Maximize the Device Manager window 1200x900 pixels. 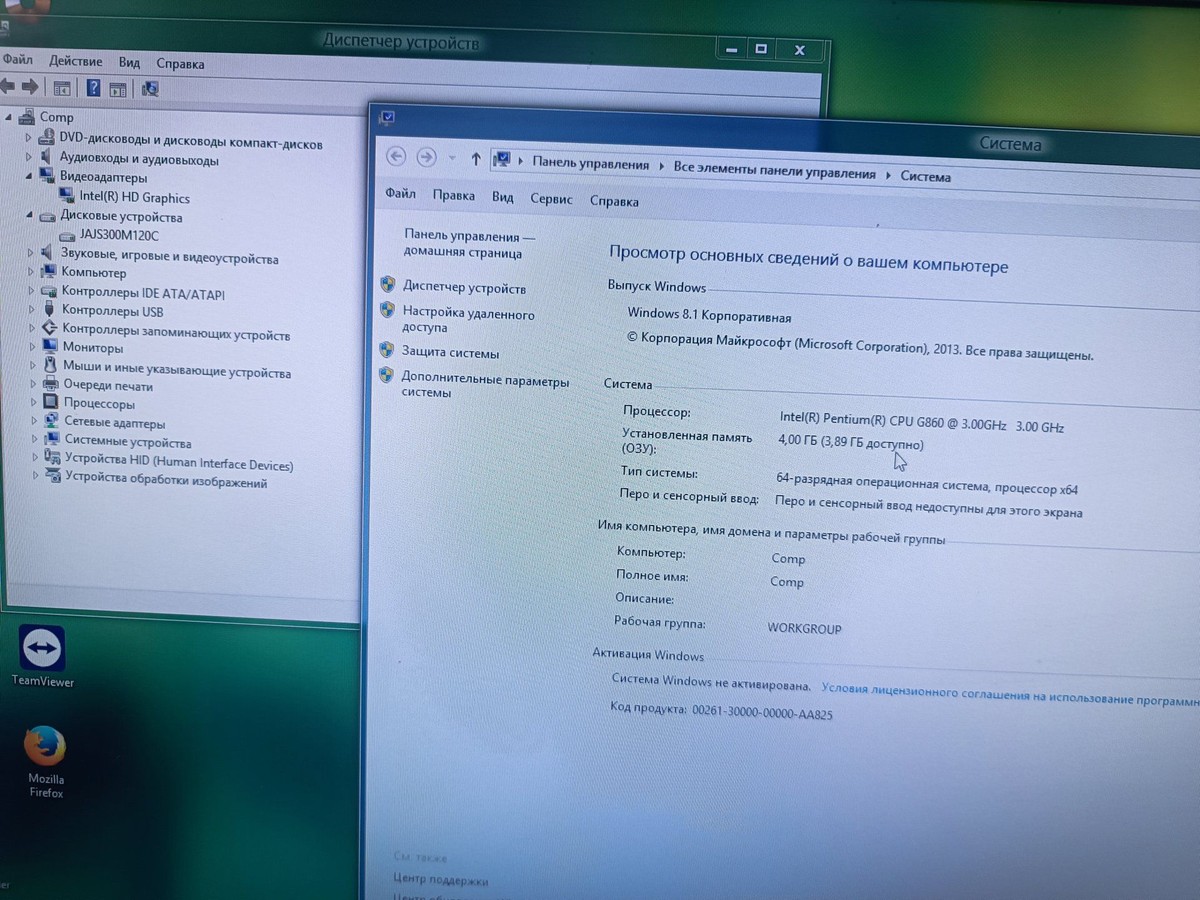coord(761,48)
